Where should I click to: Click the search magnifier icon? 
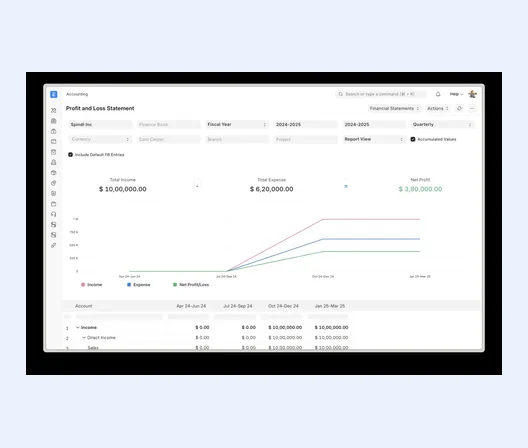pos(341,94)
